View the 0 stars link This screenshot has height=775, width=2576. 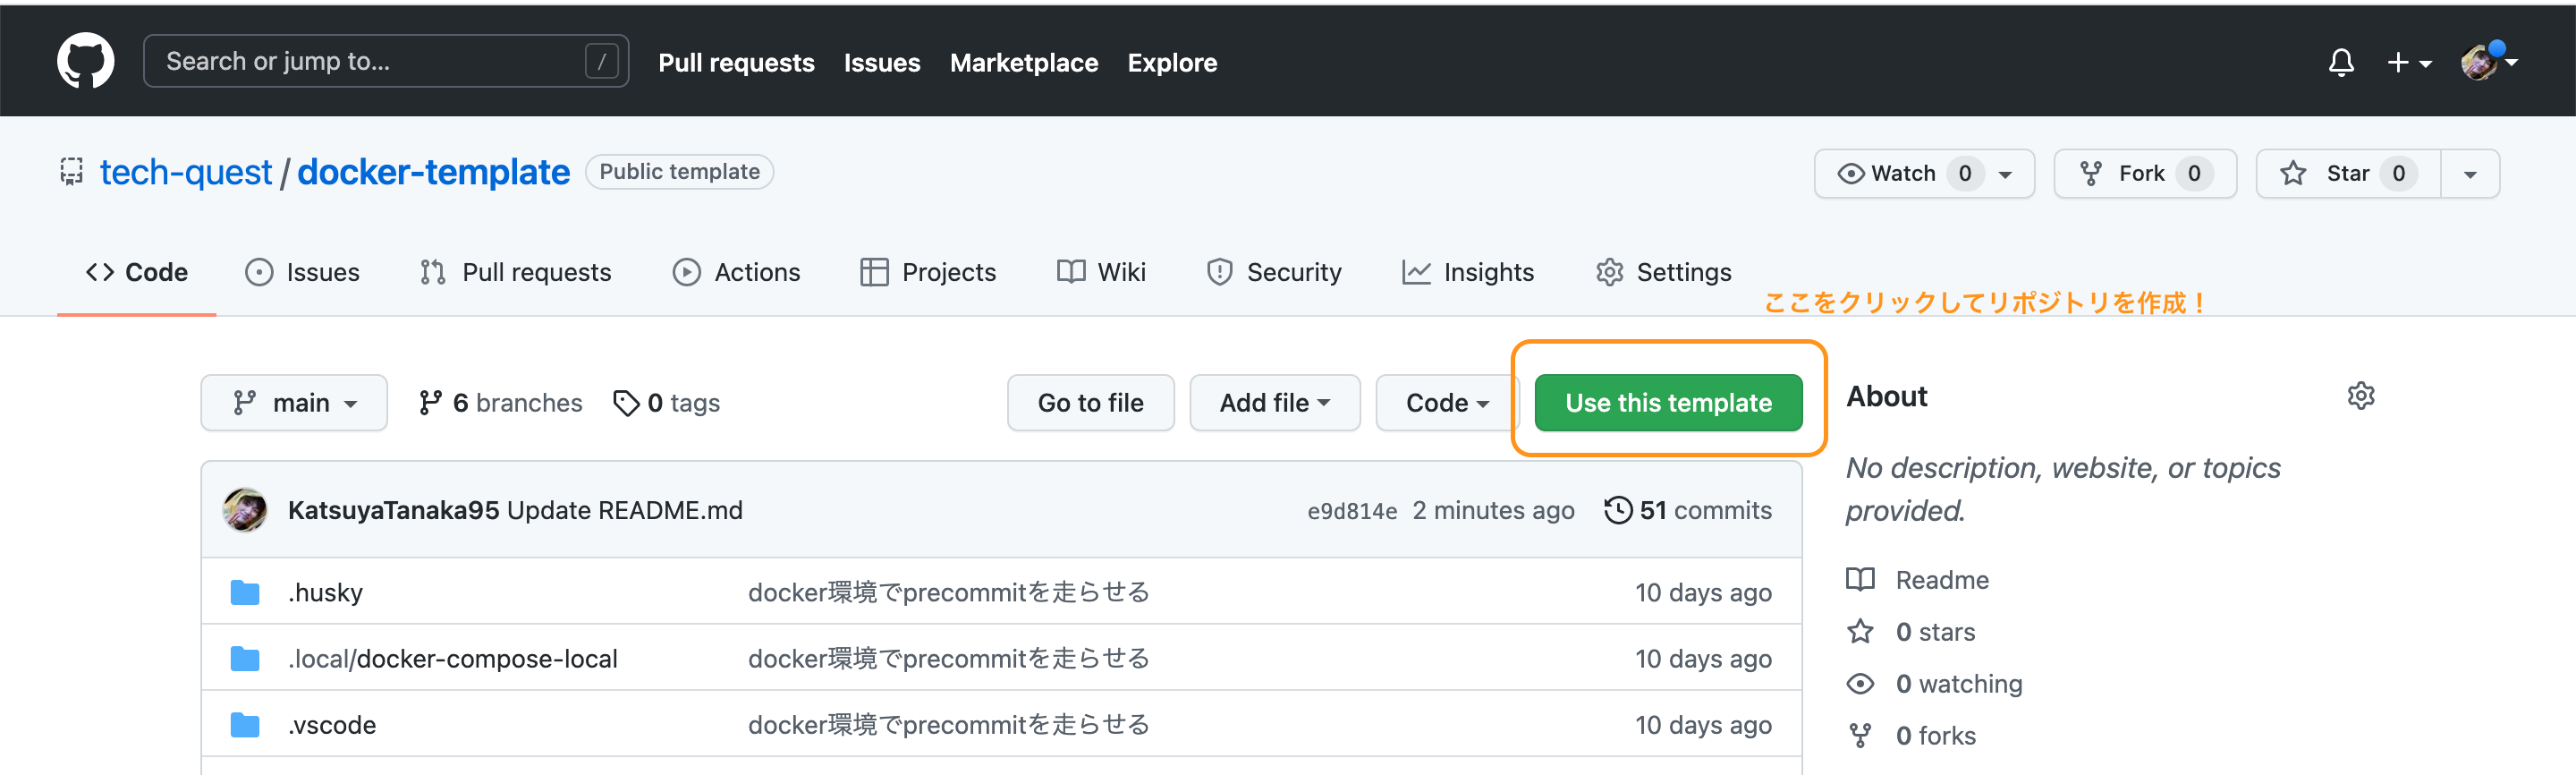1935,632
